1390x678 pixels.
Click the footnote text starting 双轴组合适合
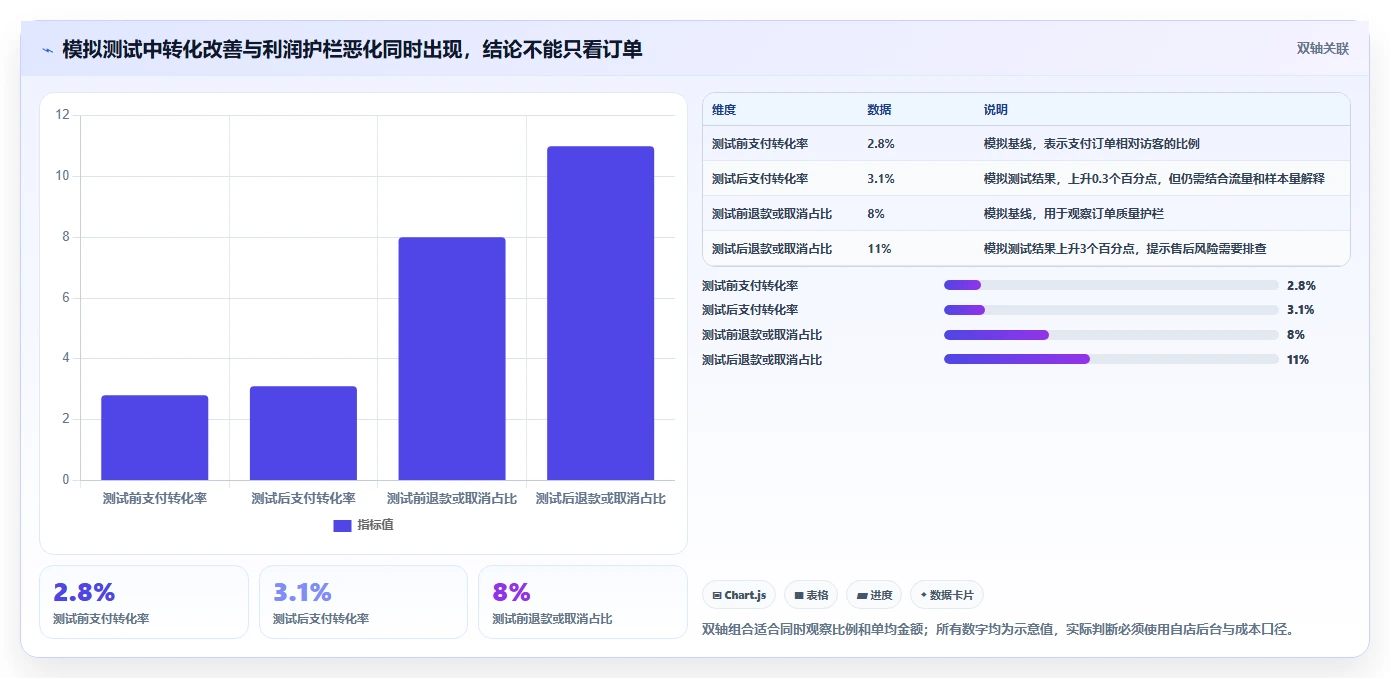[1000, 630]
